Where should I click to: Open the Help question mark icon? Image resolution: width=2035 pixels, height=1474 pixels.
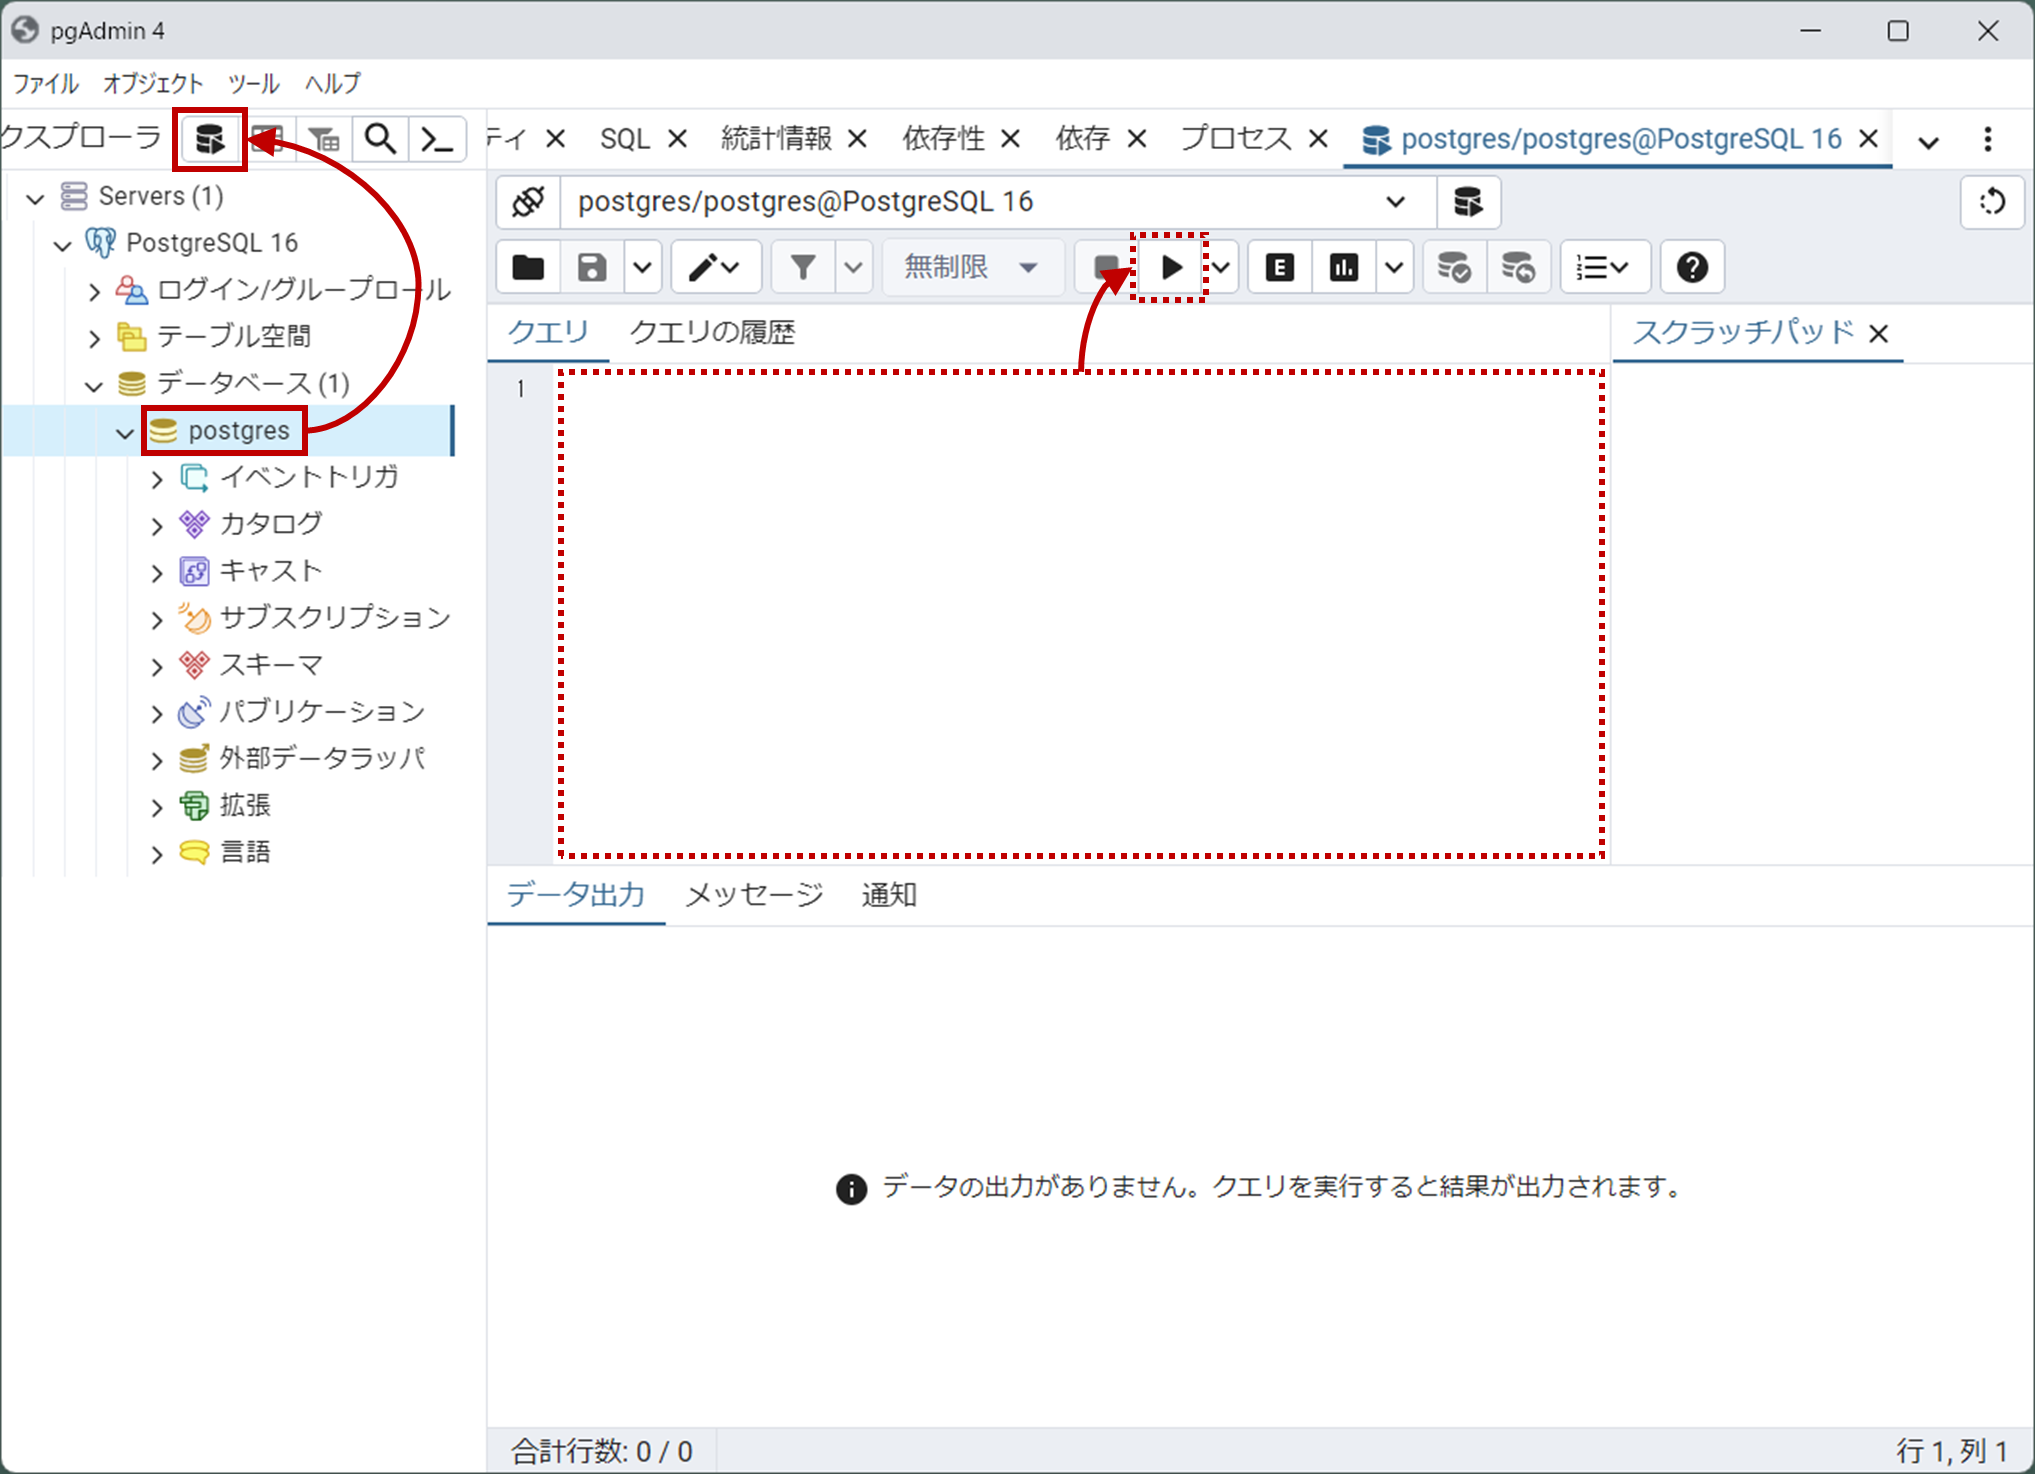point(1692,267)
